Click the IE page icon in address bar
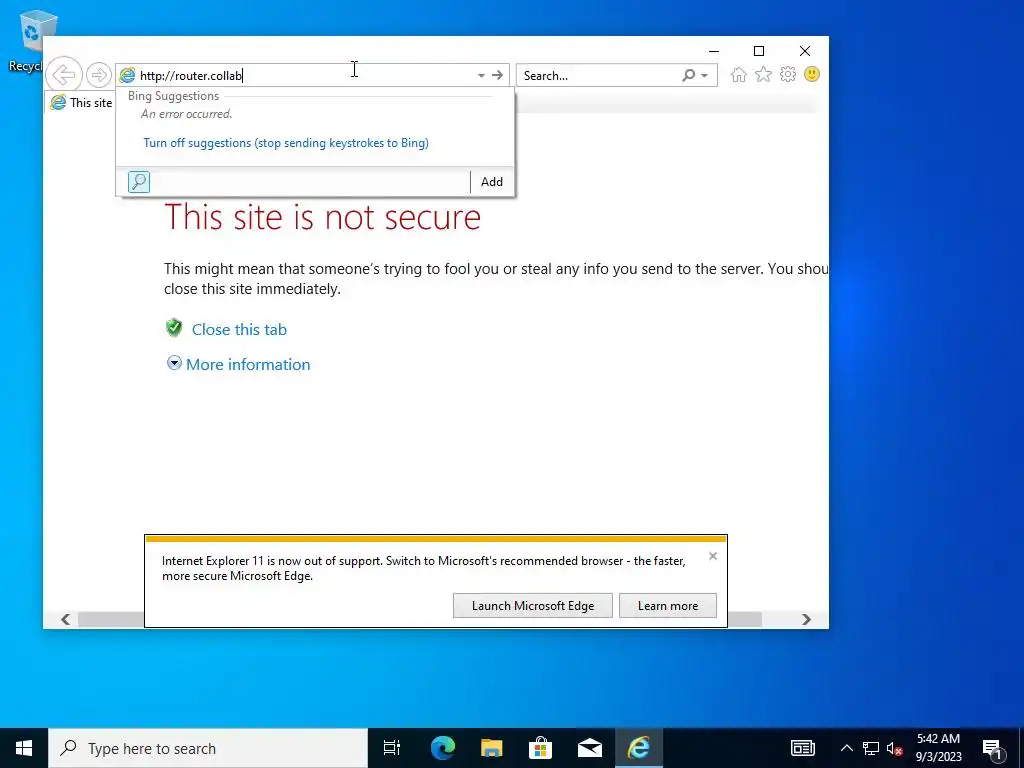This screenshot has width=1024, height=768. coord(127,75)
